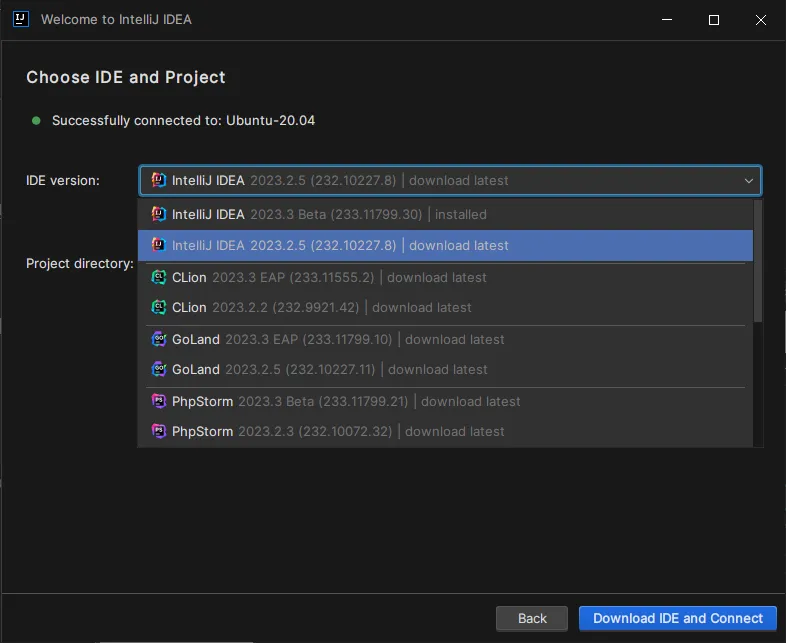Click Successfully connected to Ubuntu-20.04 text
786x643 pixels.
coord(183,121)
